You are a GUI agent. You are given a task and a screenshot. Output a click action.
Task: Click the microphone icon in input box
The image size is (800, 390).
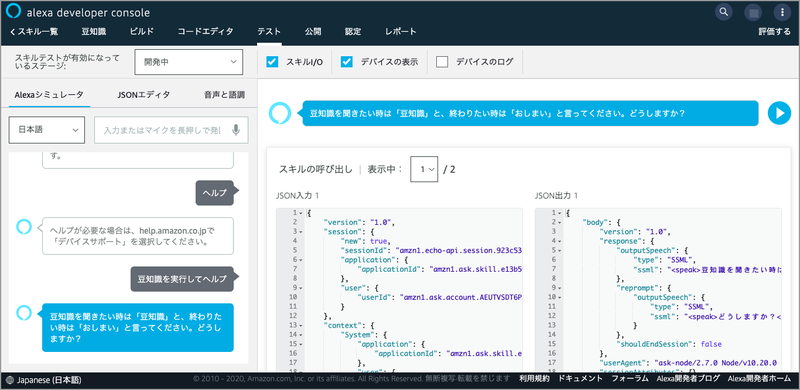[236, 130]
